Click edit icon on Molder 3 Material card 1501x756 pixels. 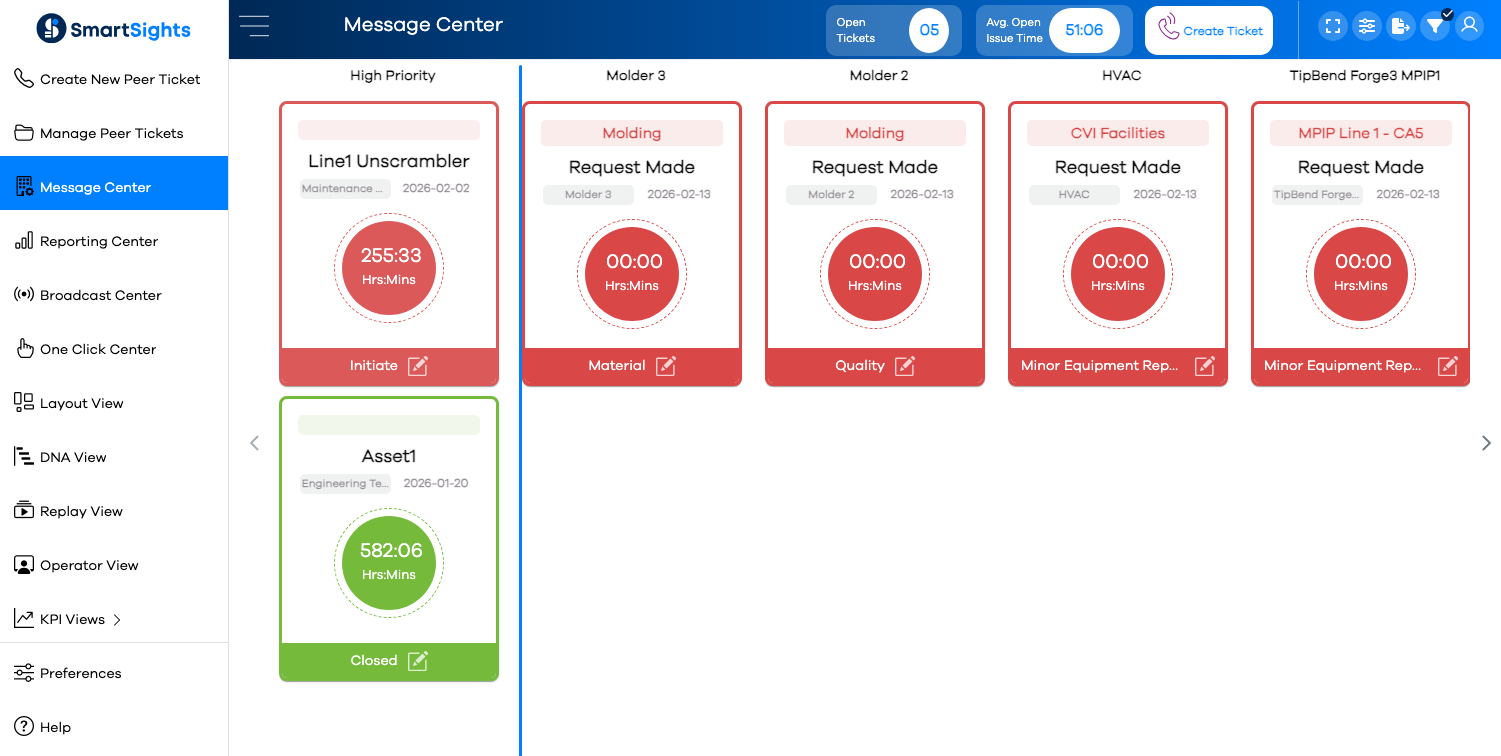tap(666, 366)
